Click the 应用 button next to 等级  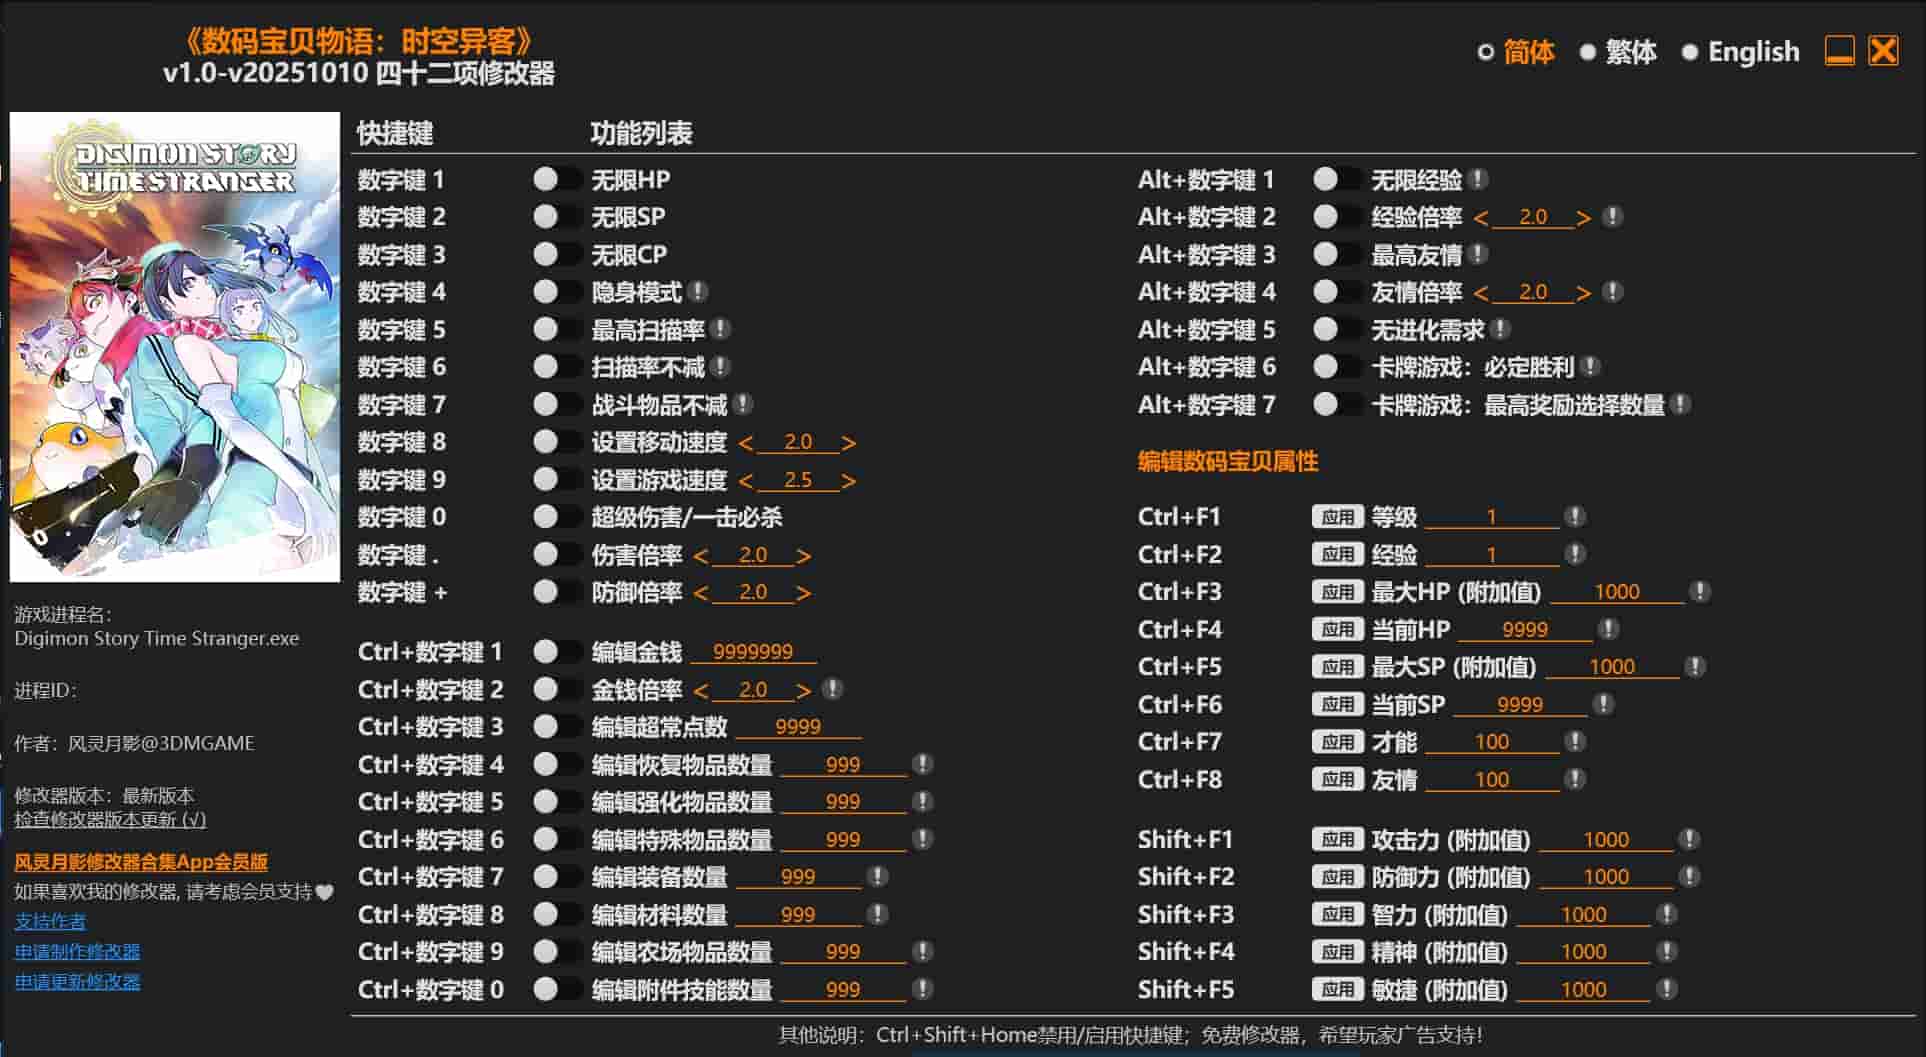coord(1337,516)
